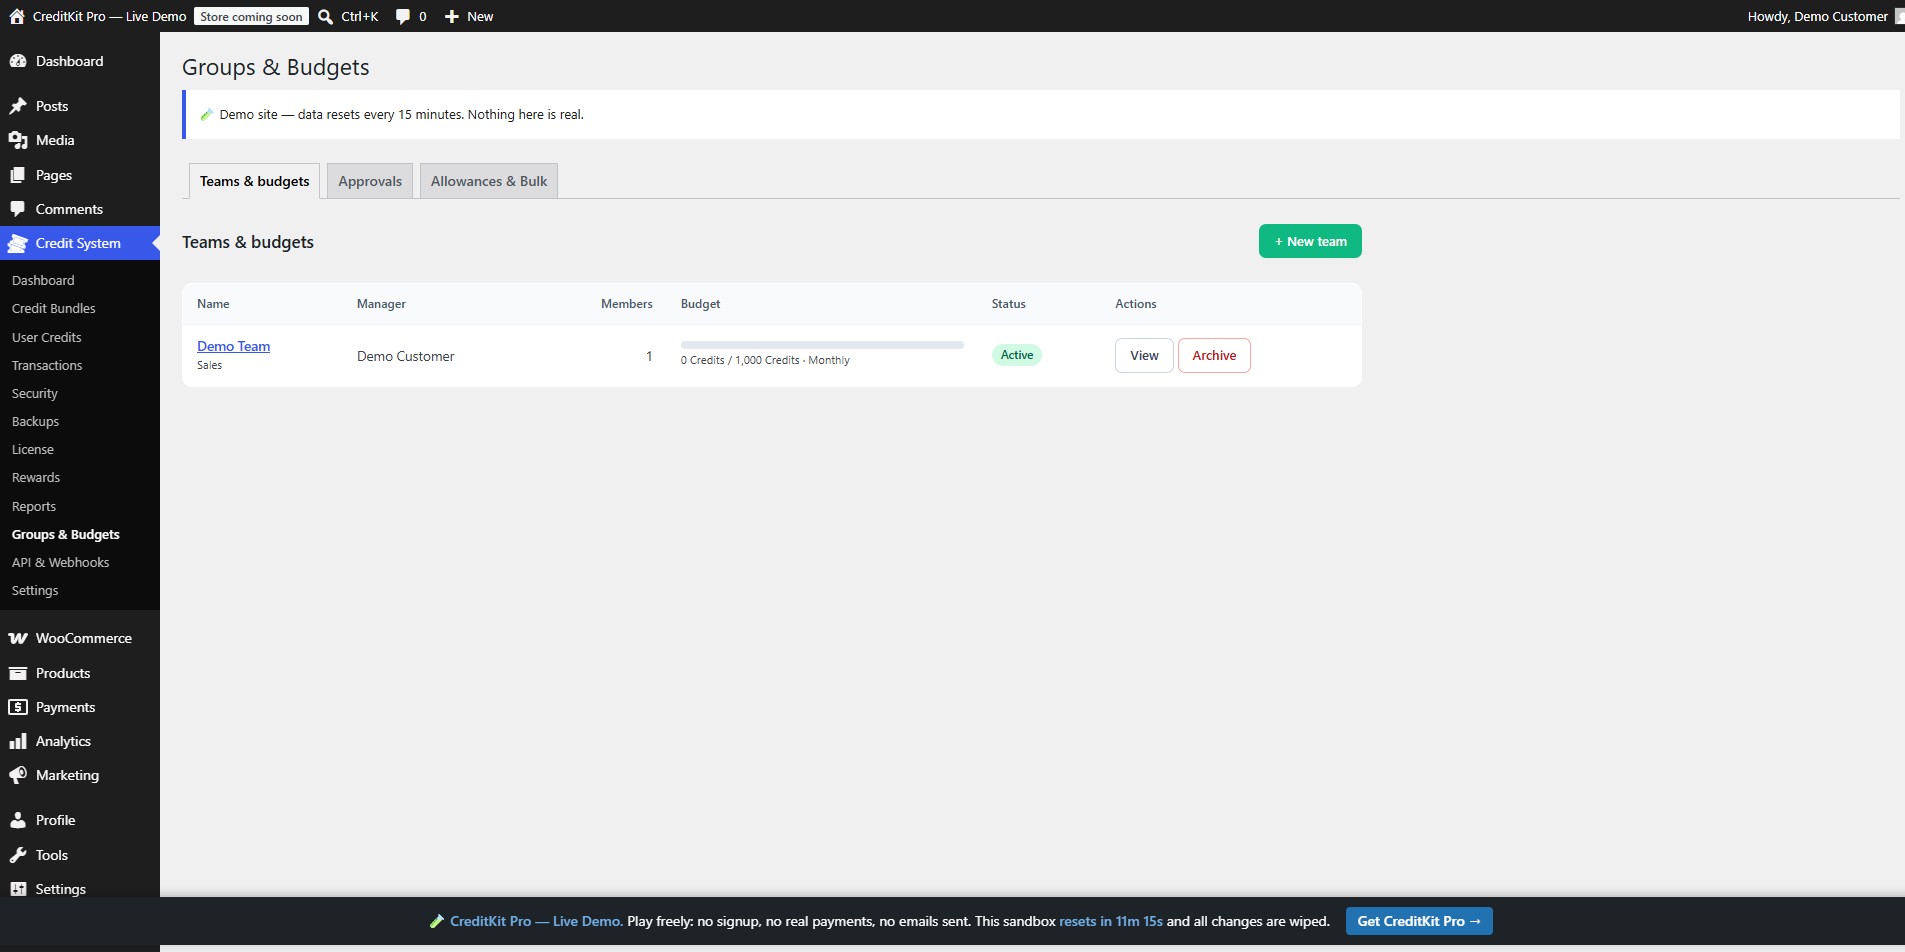Open Rewards submenu item
The height and width of the screenshot is (952, 1905).
(36, 477)
